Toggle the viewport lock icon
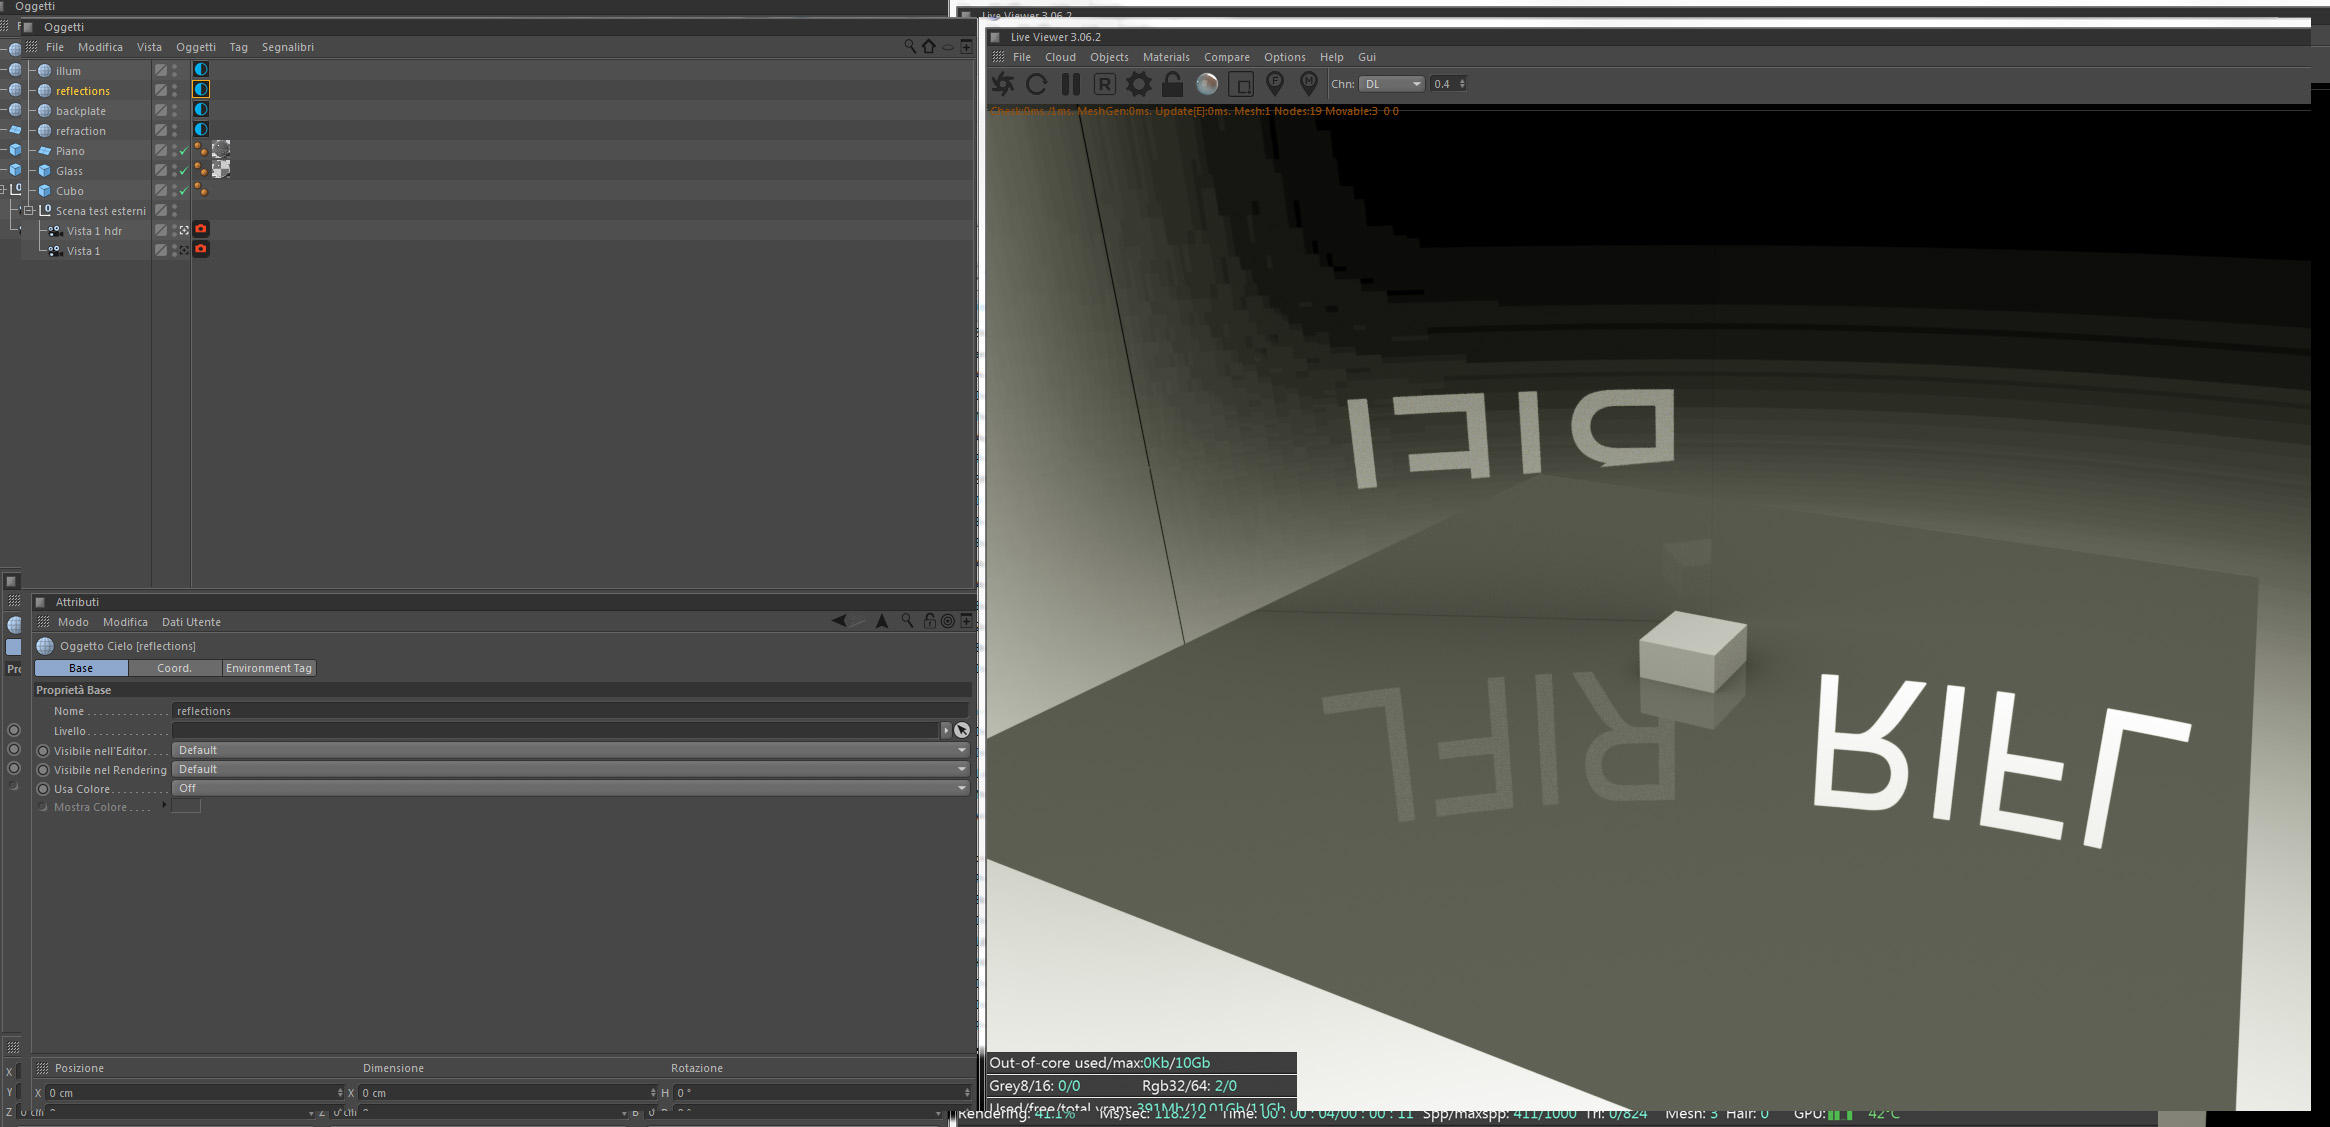 point(1172,84)
